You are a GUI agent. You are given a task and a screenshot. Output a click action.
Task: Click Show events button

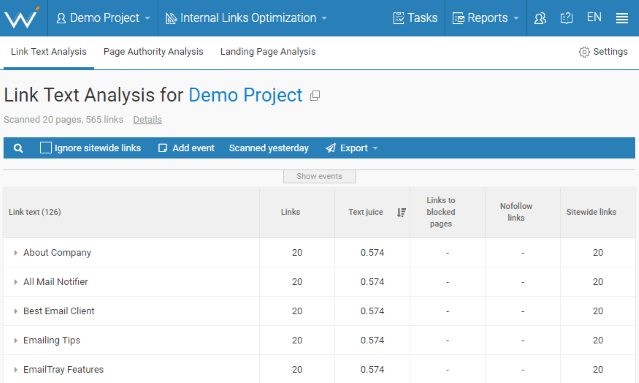point(320,176)
